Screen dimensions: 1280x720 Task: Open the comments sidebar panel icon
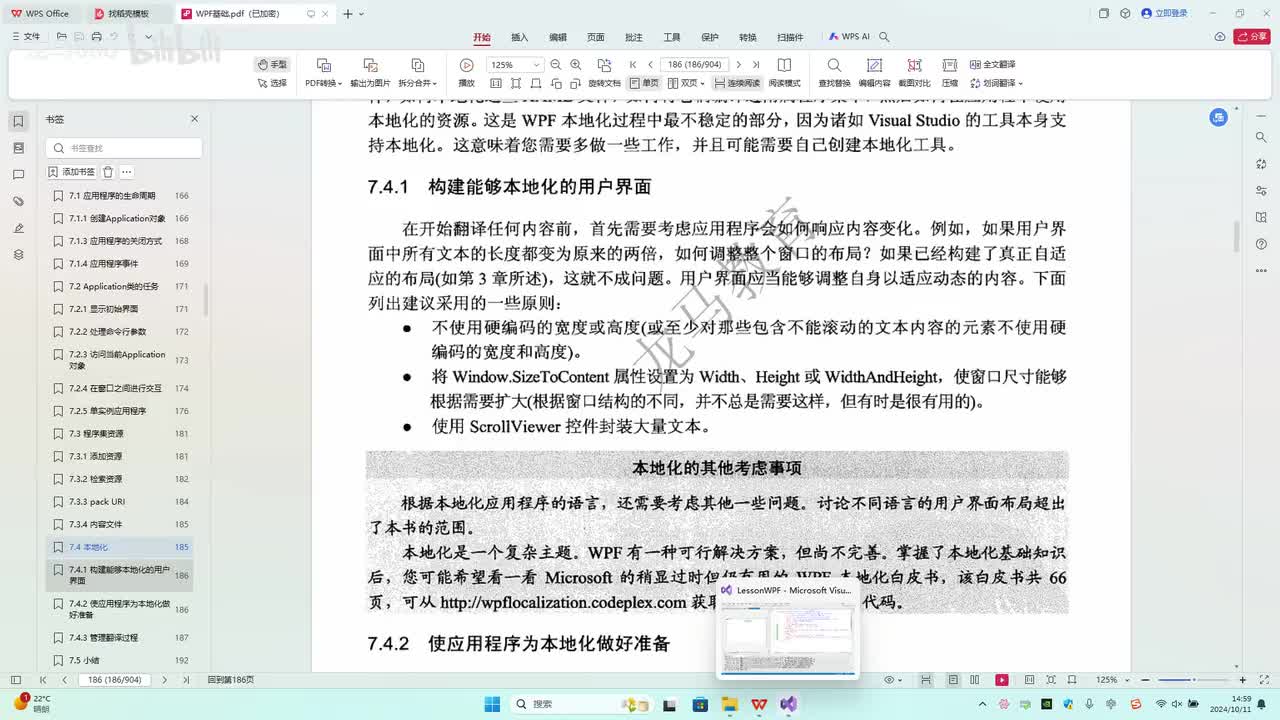18,175
